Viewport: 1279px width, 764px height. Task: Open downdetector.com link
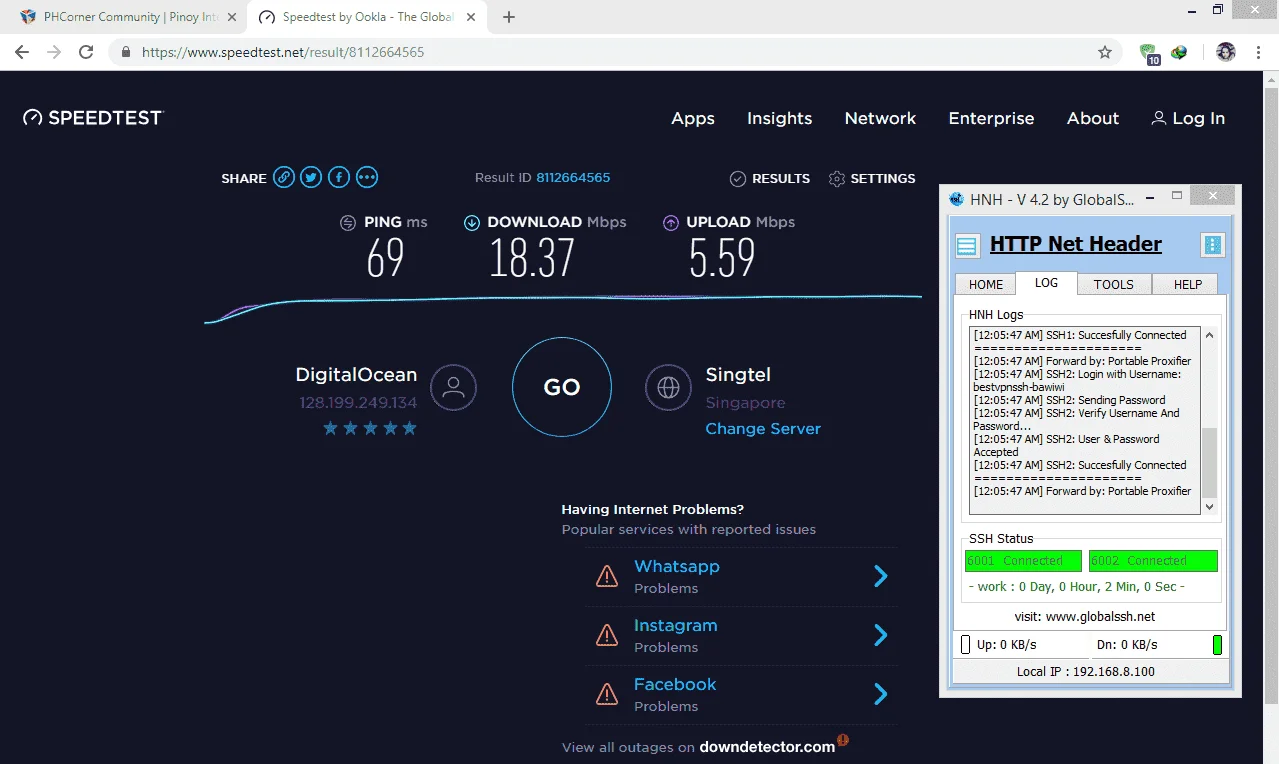(x=767, y=747)
